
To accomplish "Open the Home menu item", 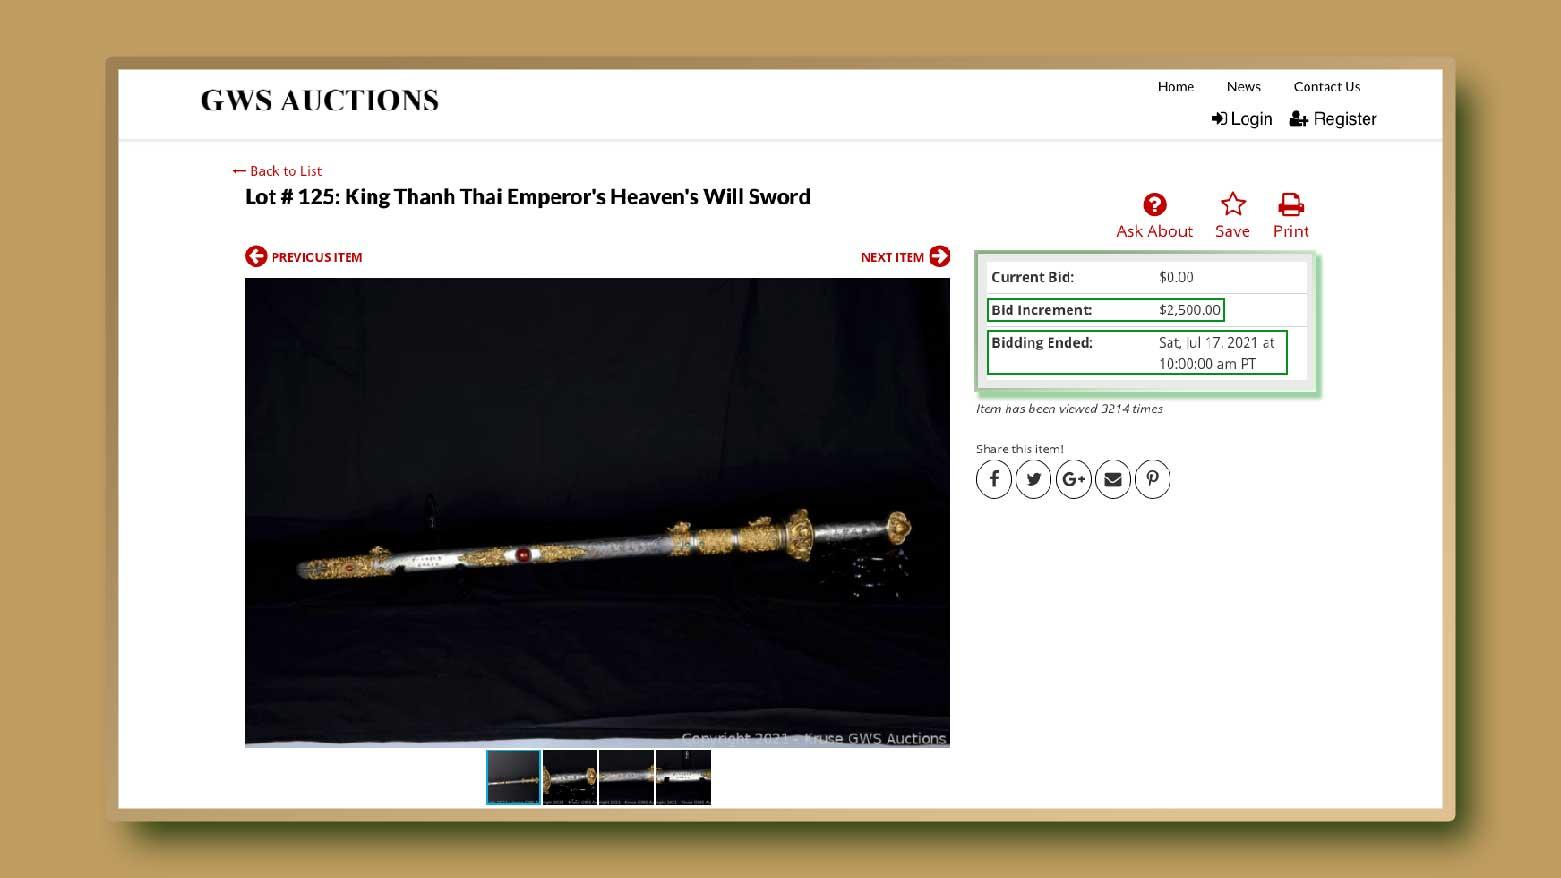I will [x=1176, y=86].
